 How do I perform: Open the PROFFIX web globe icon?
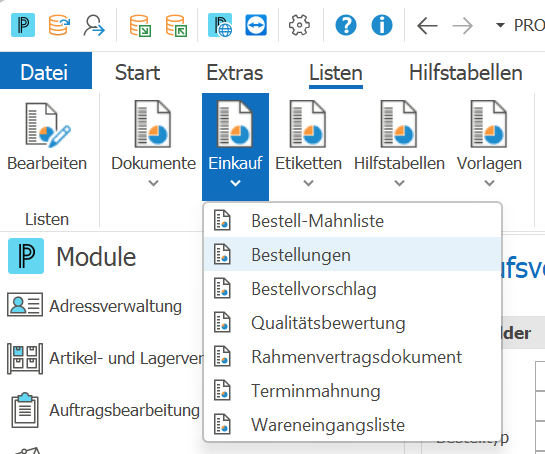coord(220,25)
